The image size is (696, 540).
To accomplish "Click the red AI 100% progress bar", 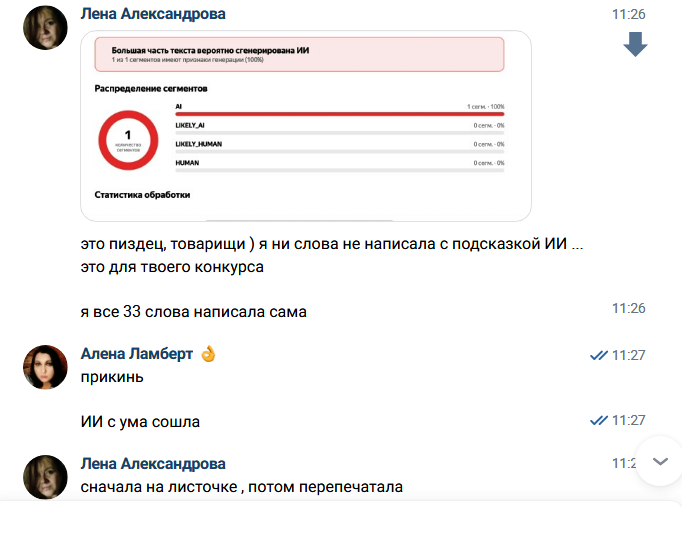I will 340,114.
